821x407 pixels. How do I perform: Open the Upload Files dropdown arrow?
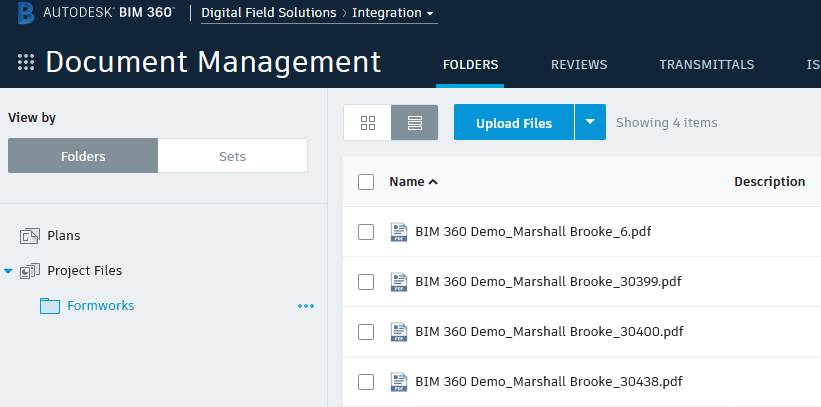pyautogui.click(x=590, y=122)
